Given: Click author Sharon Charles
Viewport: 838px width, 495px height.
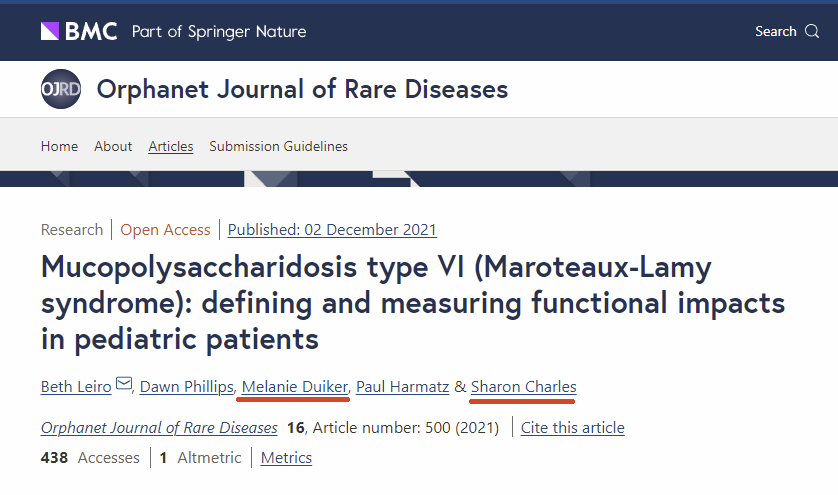Looking at the screenshot, I should coord(523,386).
